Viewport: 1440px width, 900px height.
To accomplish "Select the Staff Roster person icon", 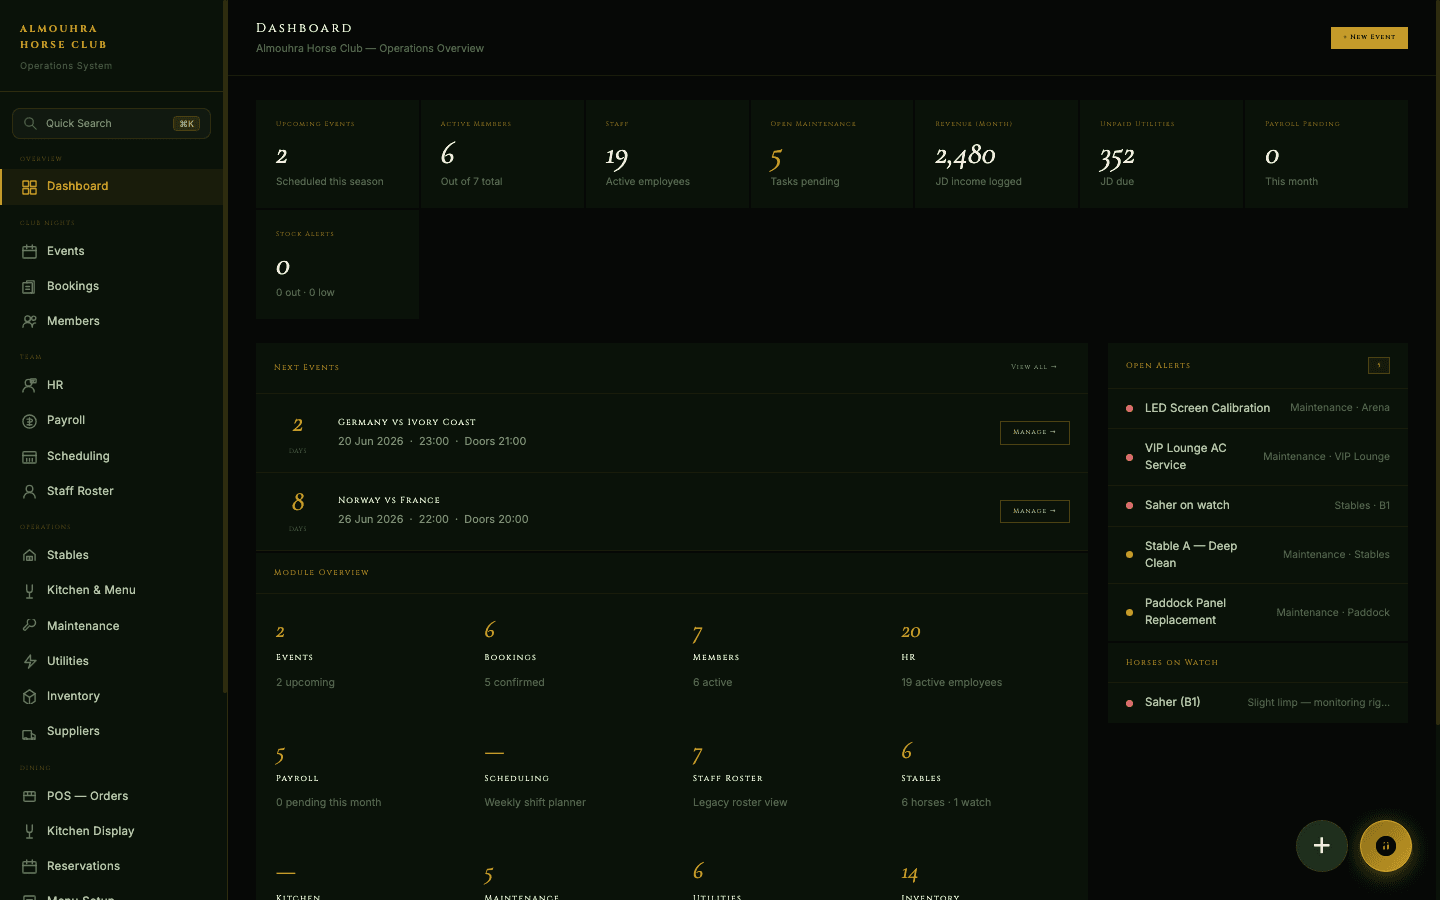I will pyautogui.click(x=29, y=492).
